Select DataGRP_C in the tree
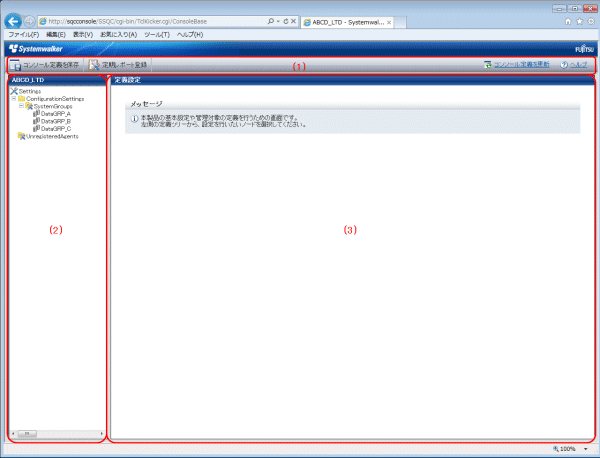Screen dimensions: 600x458 (56, 129)
